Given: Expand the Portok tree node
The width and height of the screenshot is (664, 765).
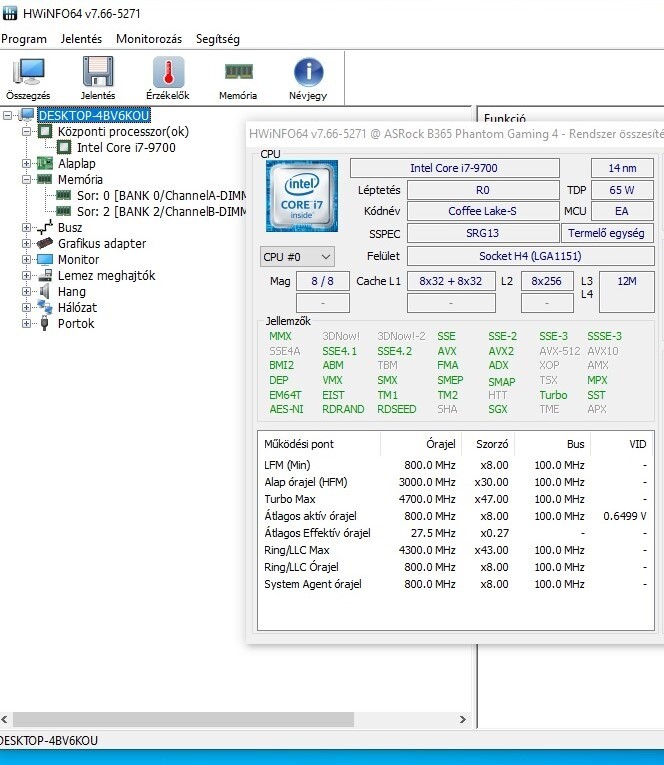Looking at the screenshot, I should pos(26,323).
